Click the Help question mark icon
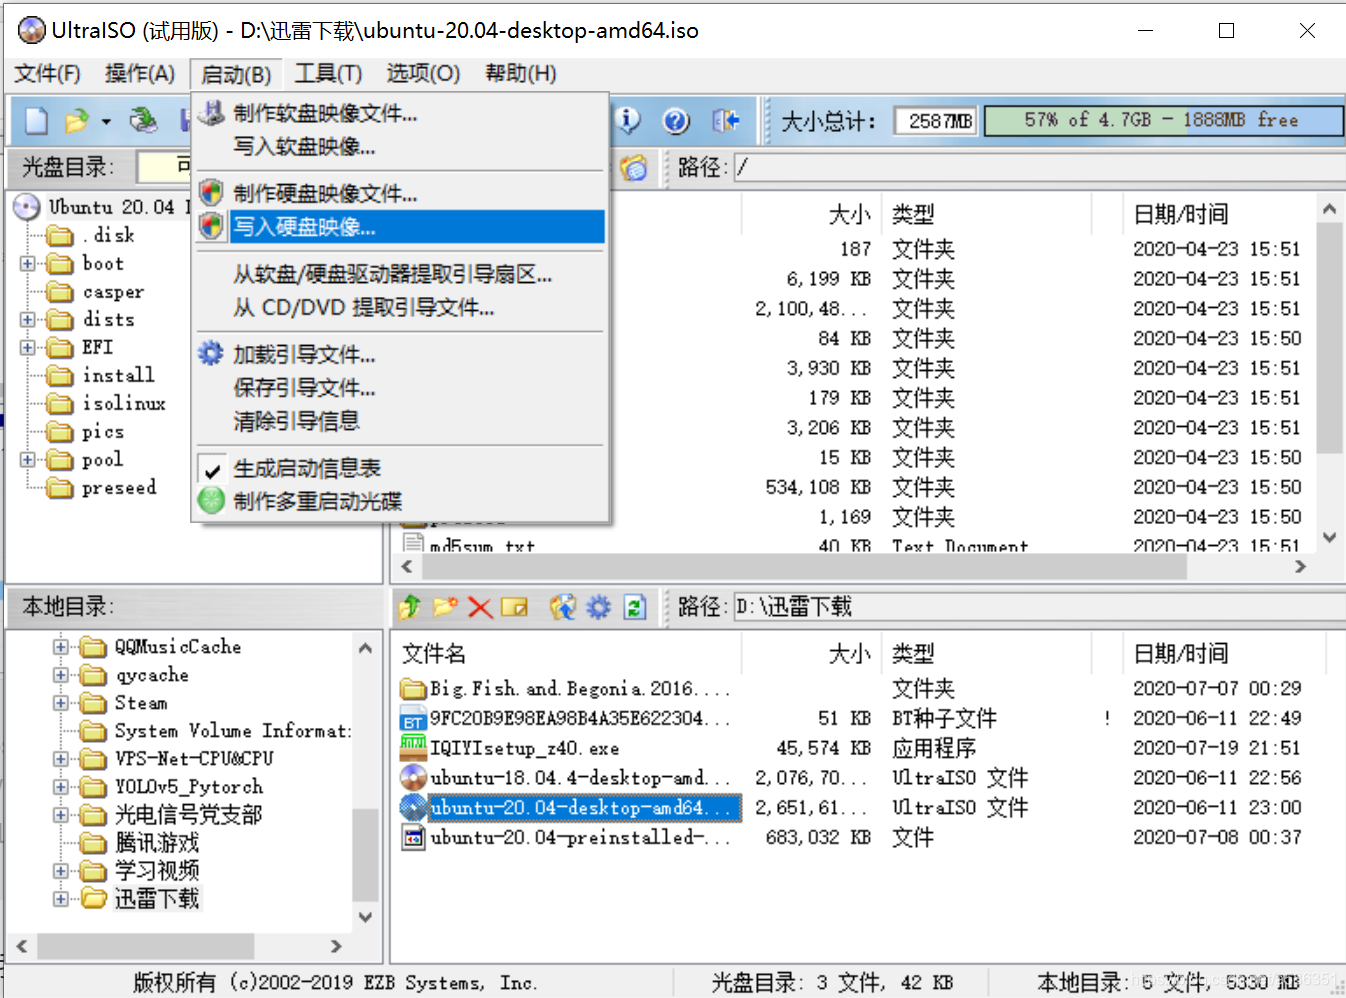The width and height of the screenshot is (1346, 998). point(676,121)
